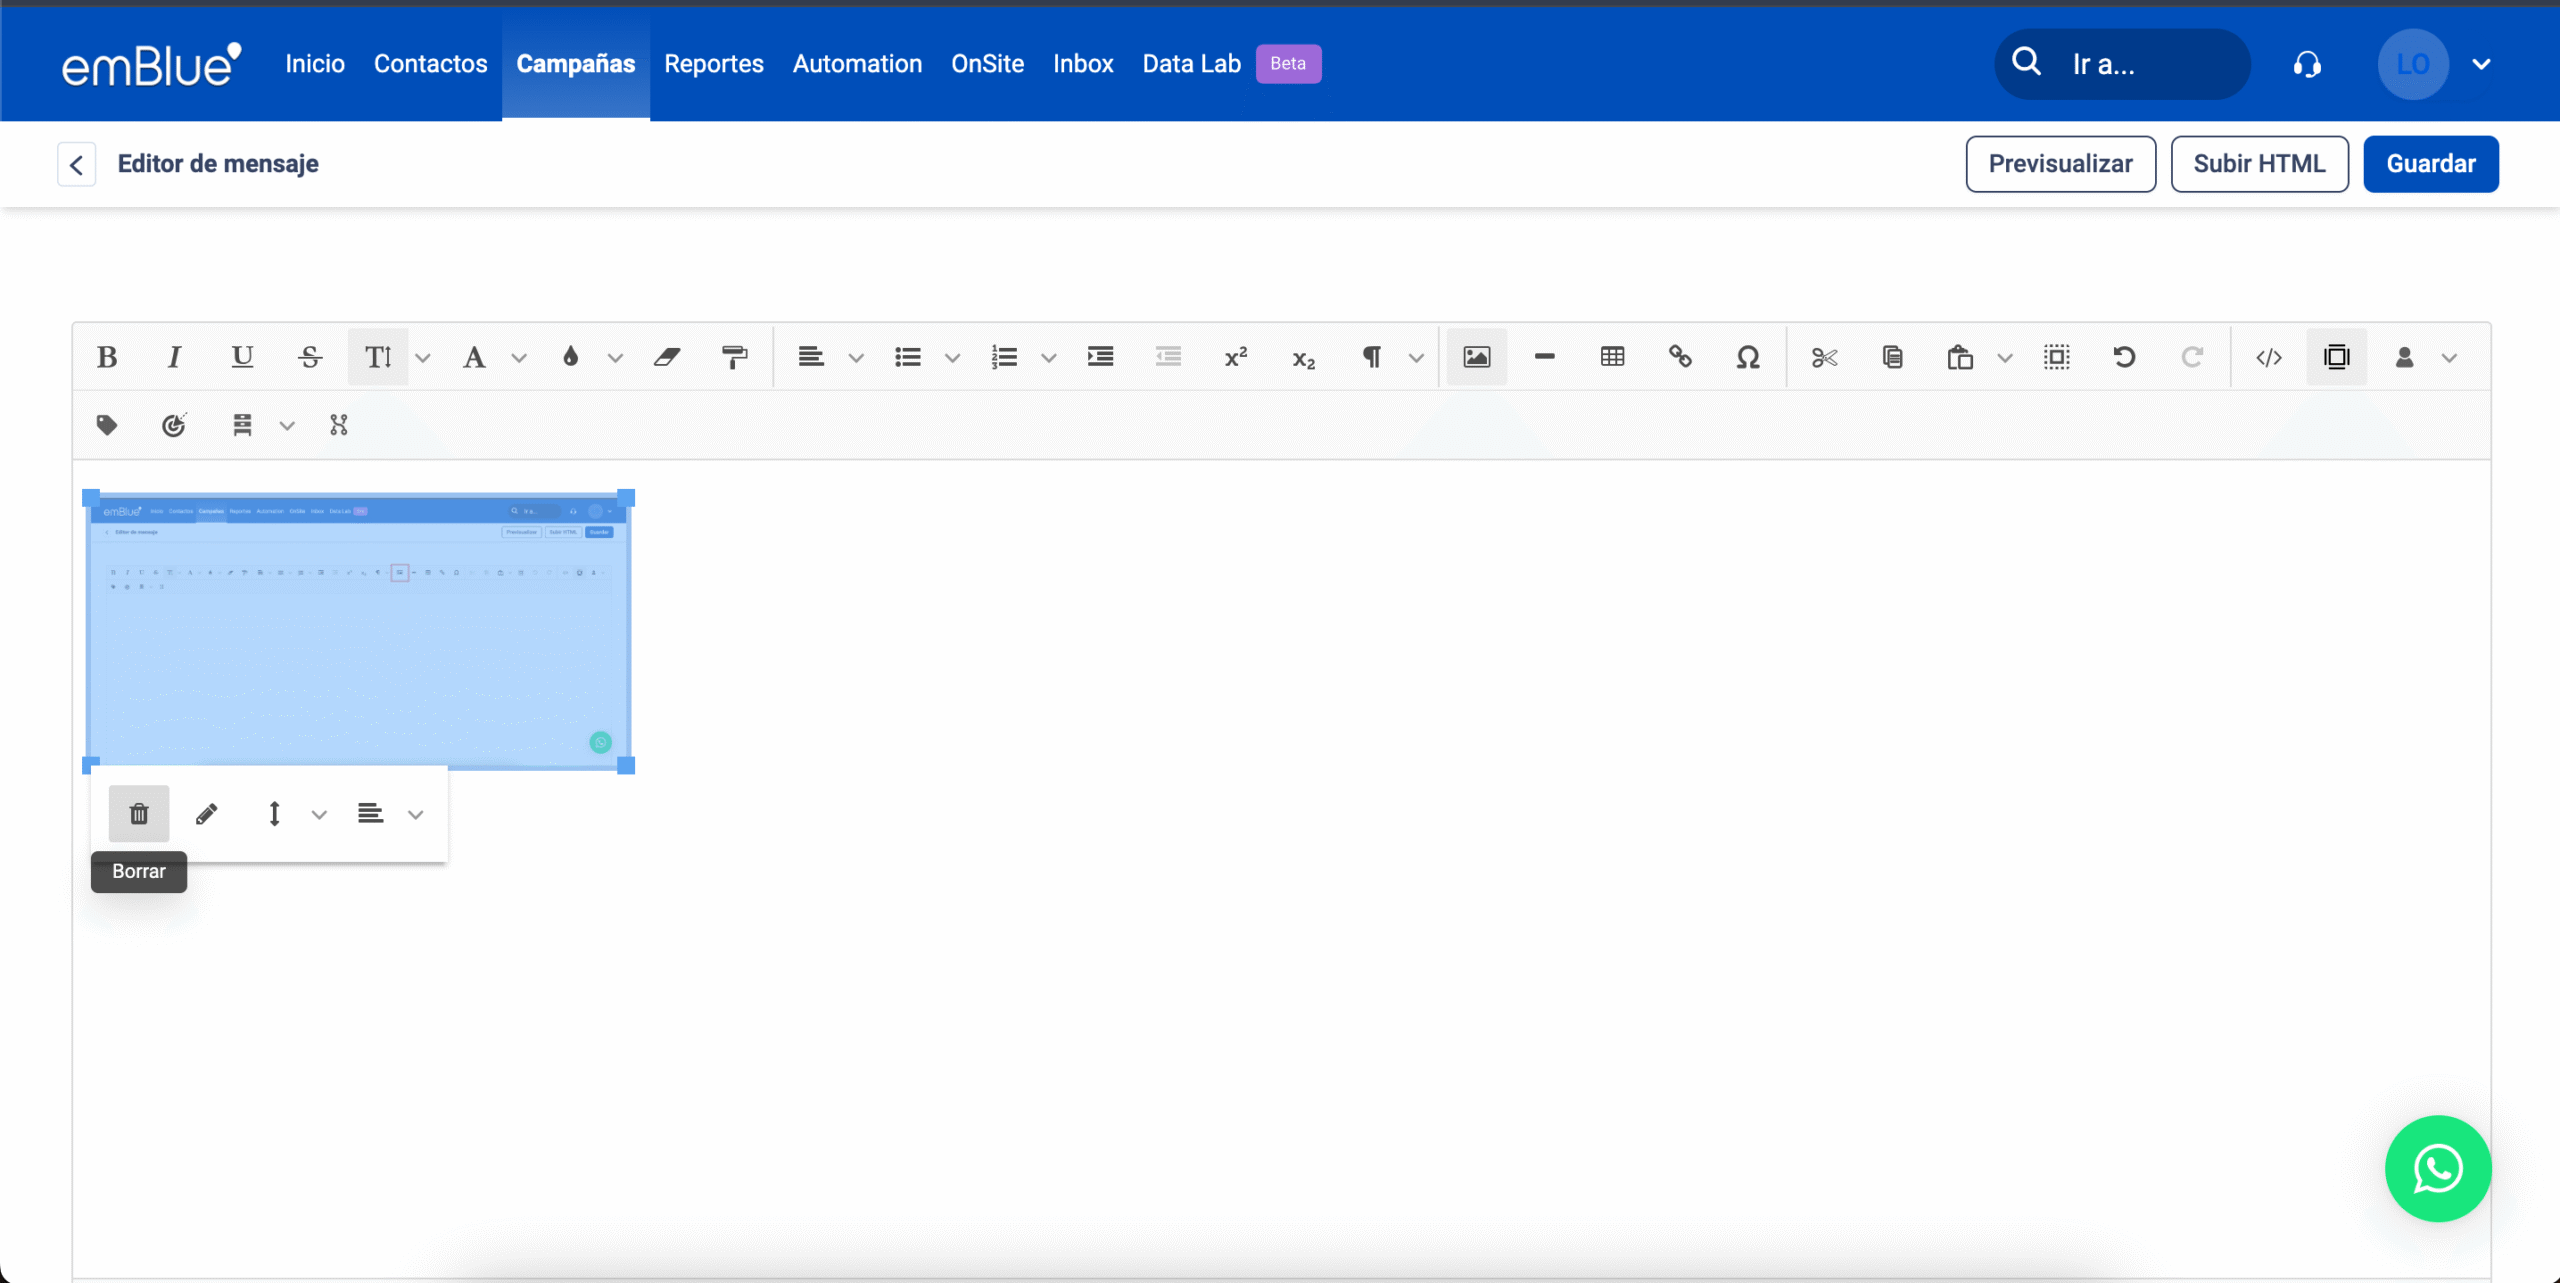2560x1283 pixels.
Task: Click the Insert link icon
Action: pos(1680,357)
